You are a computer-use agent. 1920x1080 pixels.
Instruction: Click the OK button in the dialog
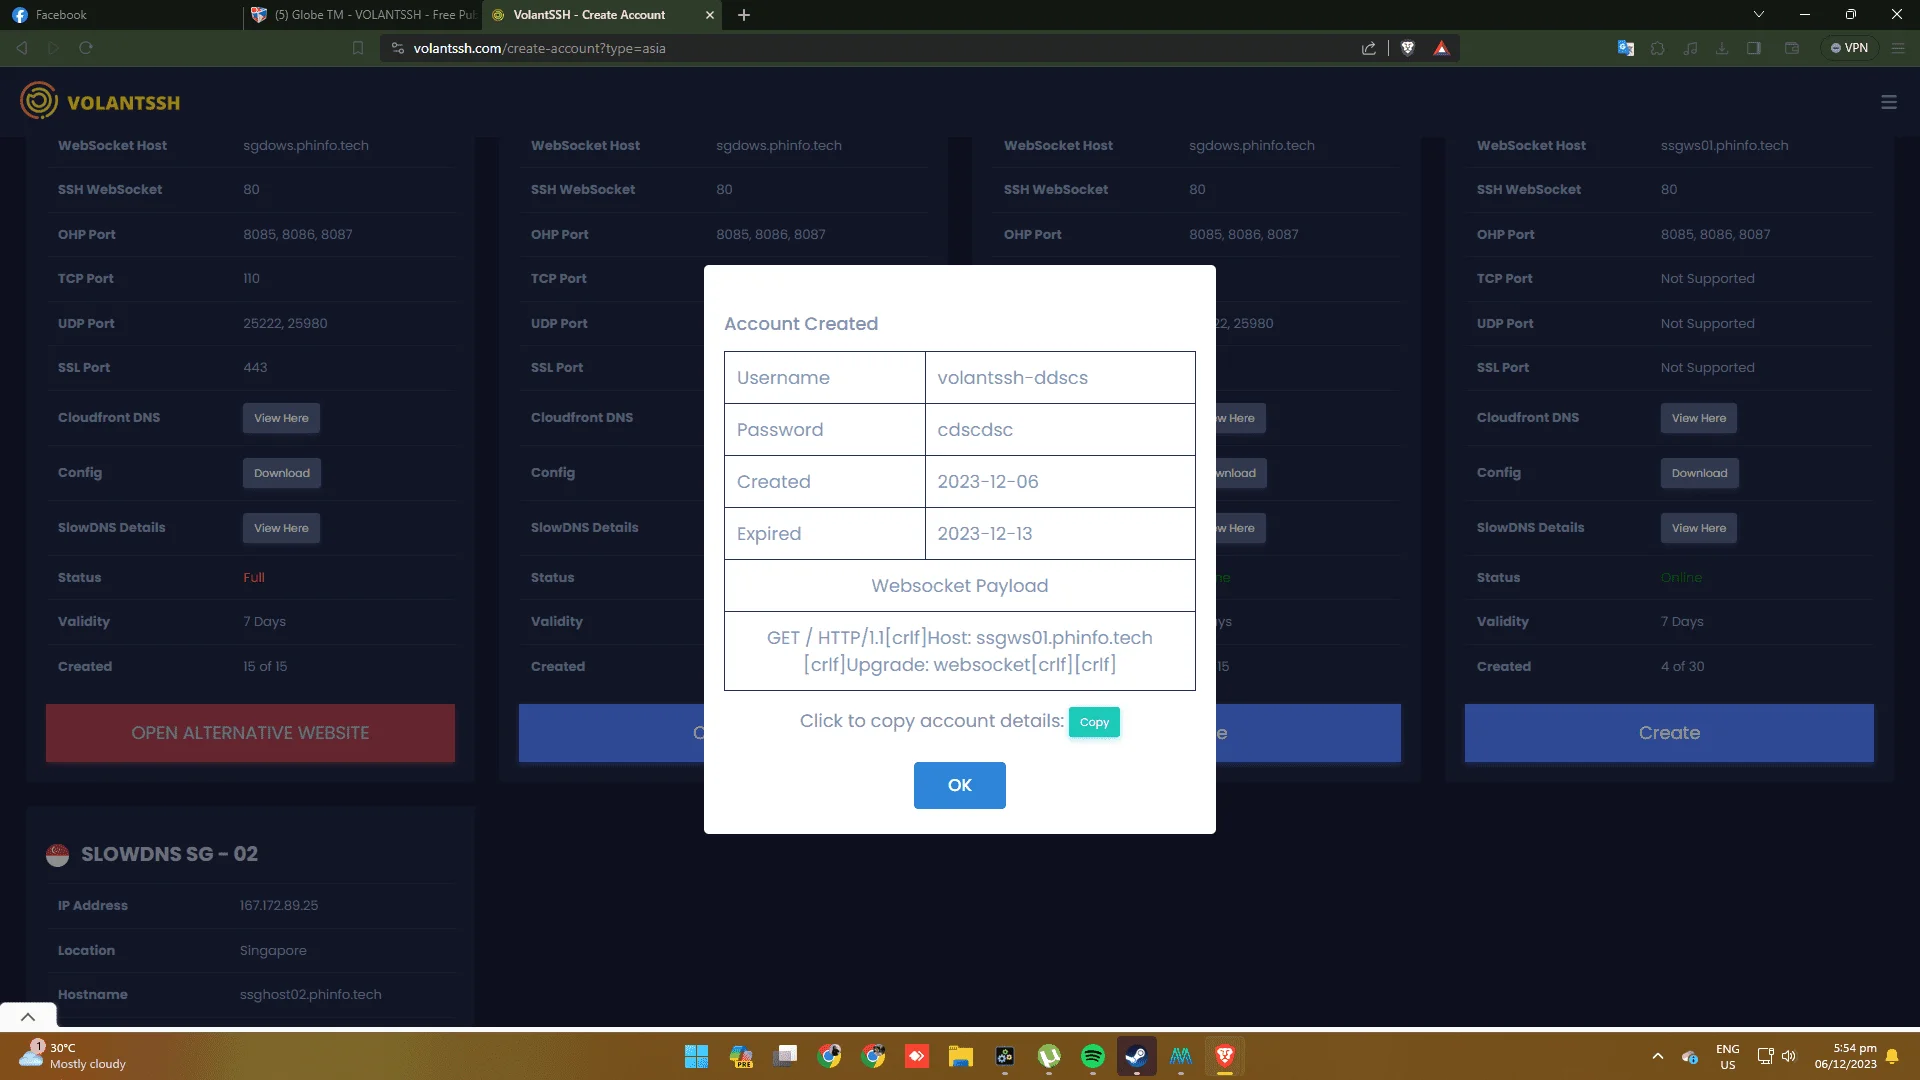click(959, 785)
